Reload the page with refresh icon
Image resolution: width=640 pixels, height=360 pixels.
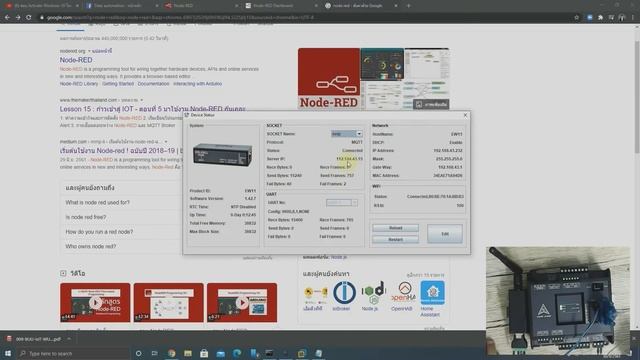coord(29,18)
